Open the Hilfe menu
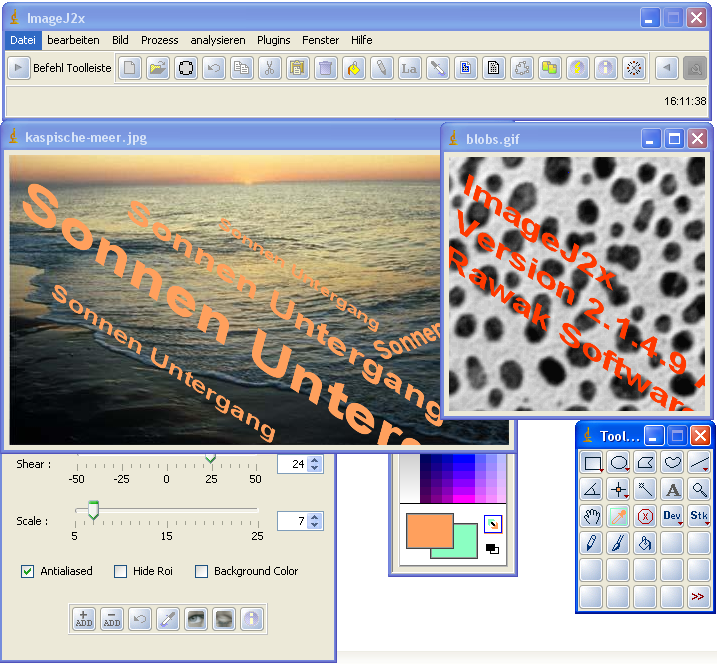Viewport: 717px width, 664px height. (x=362, y=40)
